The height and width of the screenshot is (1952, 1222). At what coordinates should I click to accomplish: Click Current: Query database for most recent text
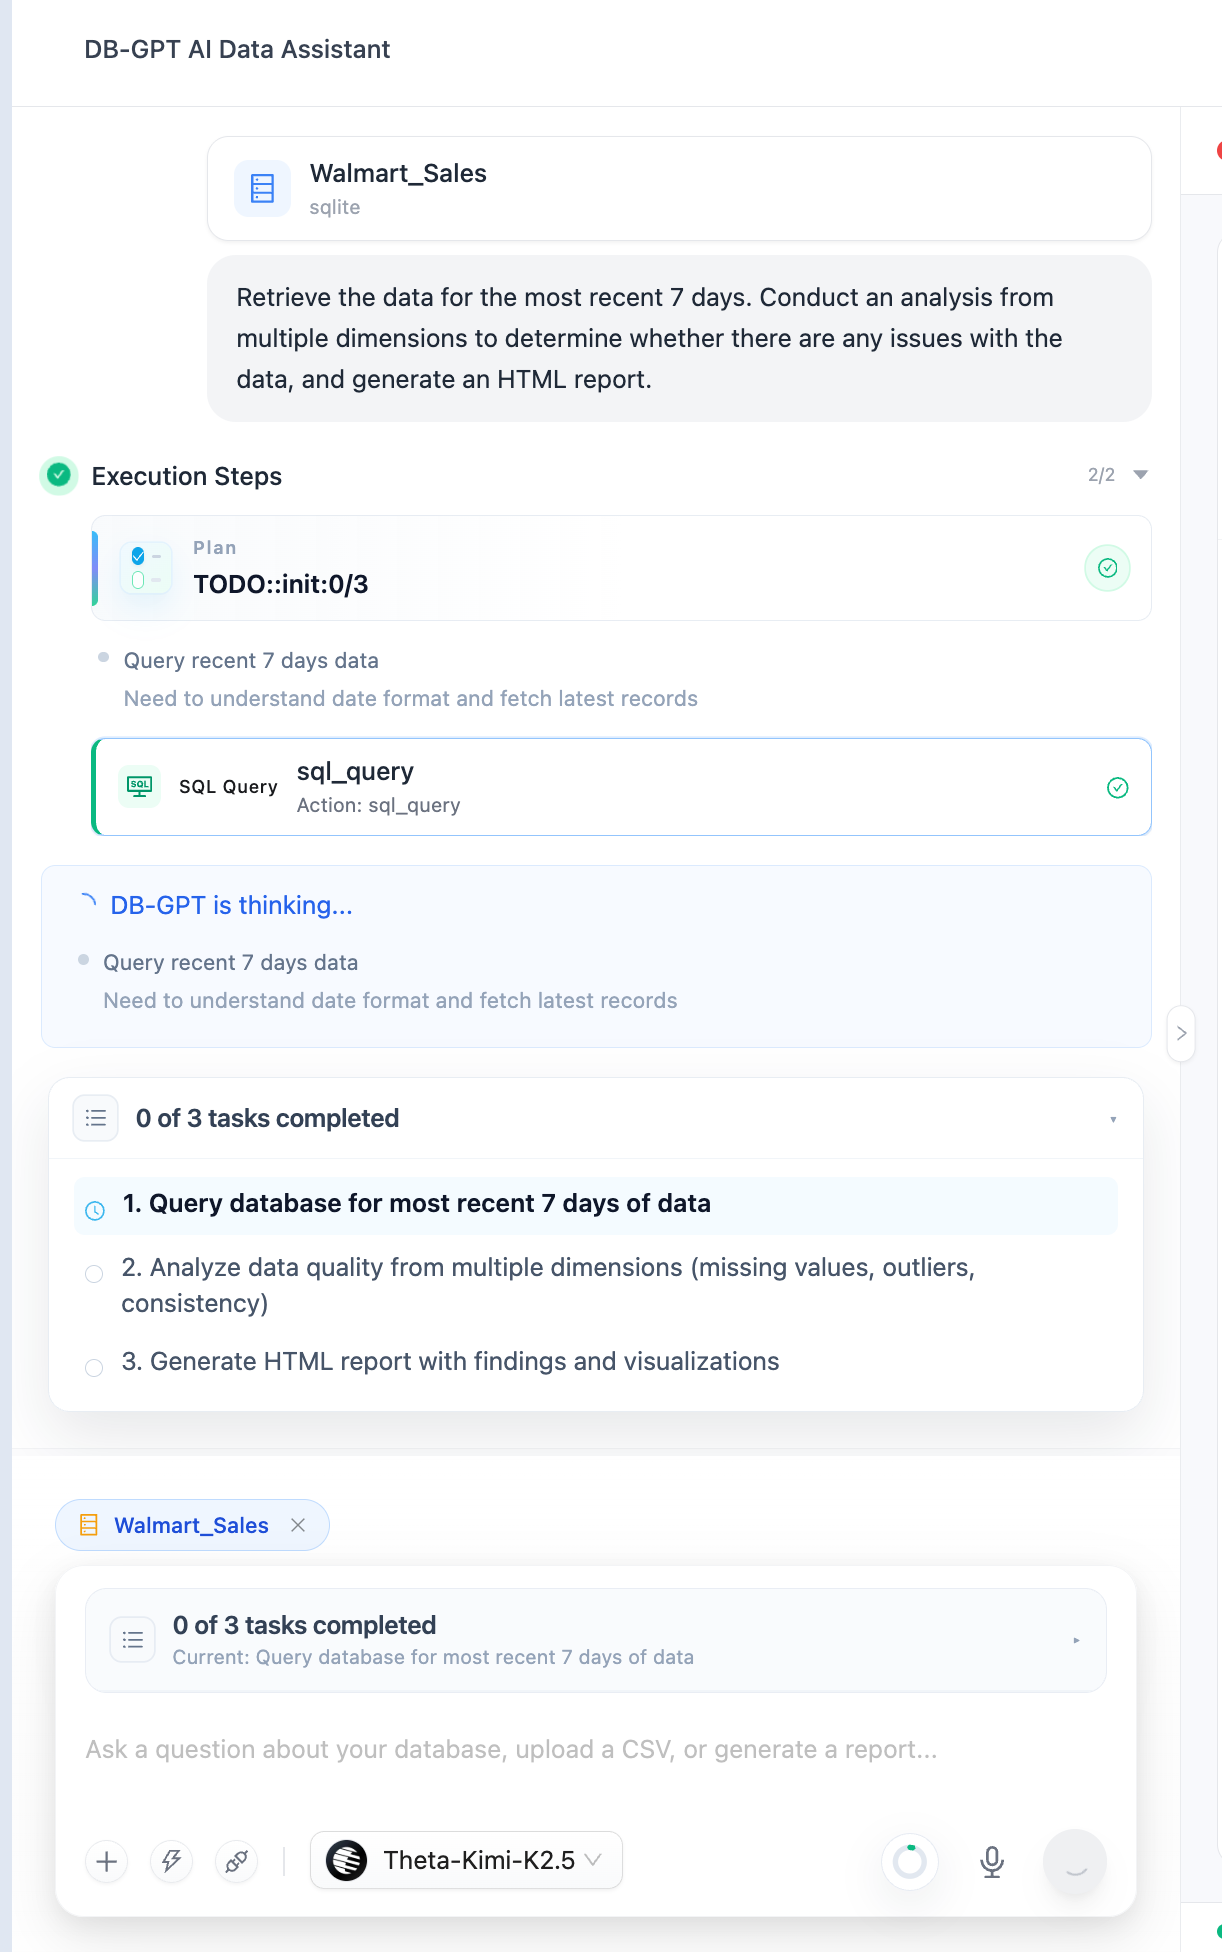click(x=433, y=1657)
